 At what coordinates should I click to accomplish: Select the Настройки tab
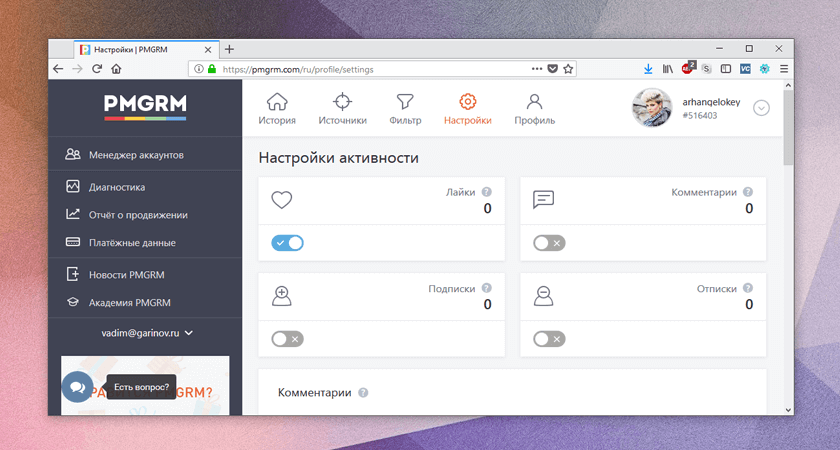click(468, 109)
